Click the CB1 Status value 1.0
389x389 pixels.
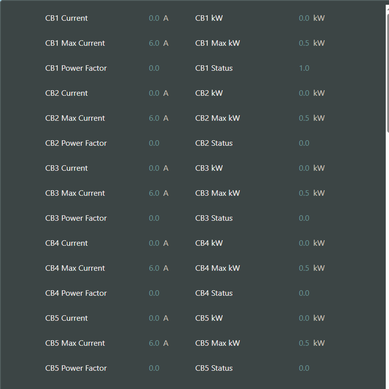pos(304,68)
